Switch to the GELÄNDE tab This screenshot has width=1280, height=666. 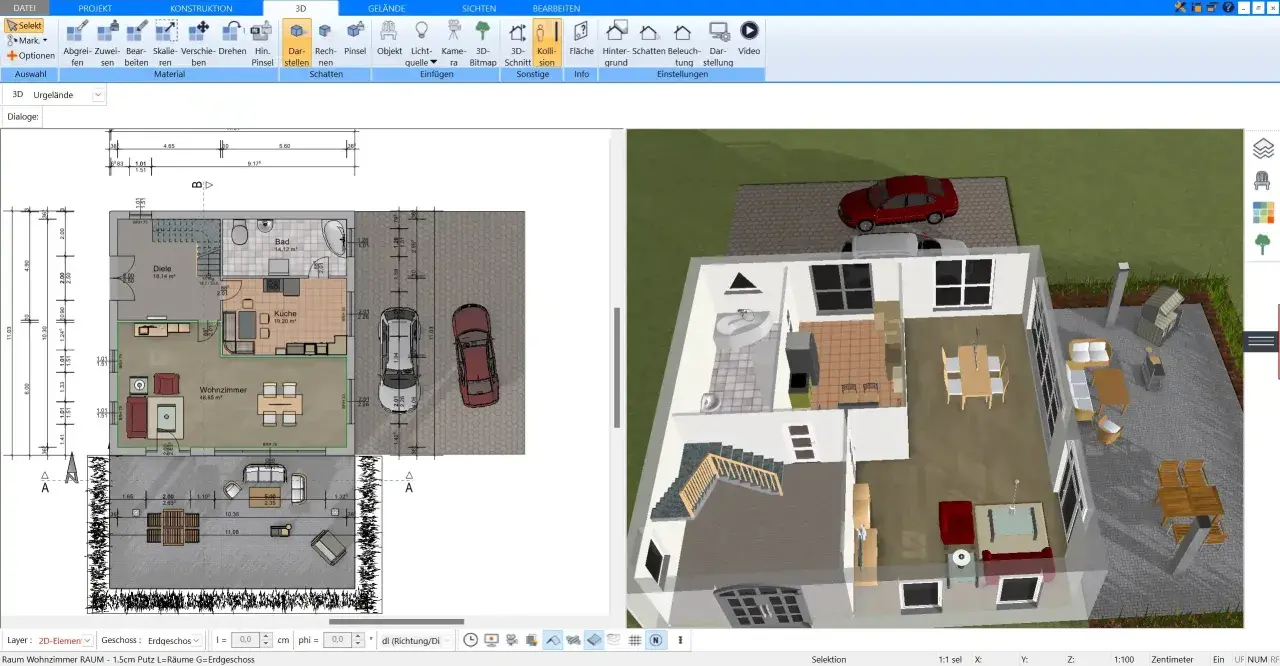tap(386, 7)
